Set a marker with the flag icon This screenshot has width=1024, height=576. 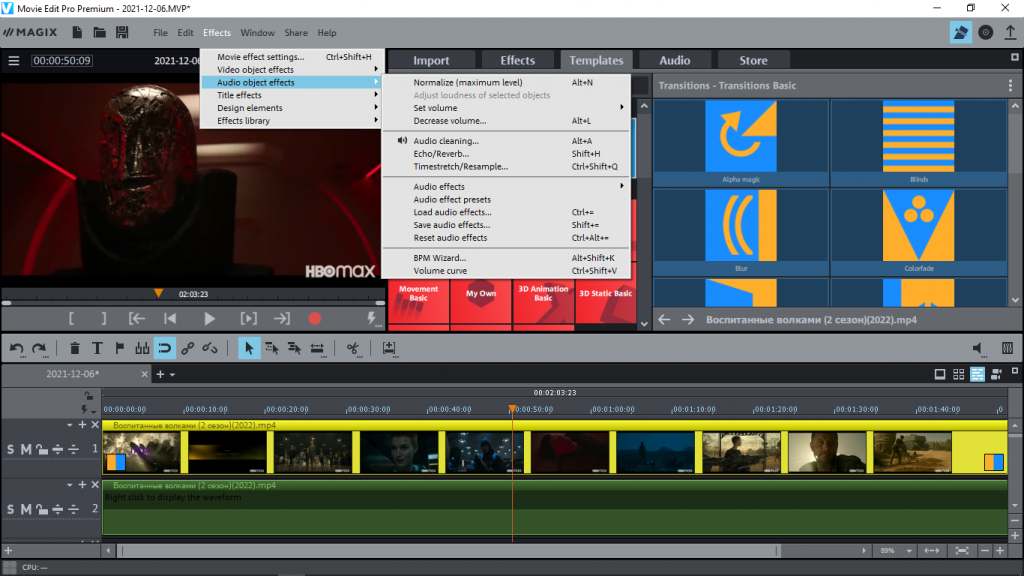119,348
